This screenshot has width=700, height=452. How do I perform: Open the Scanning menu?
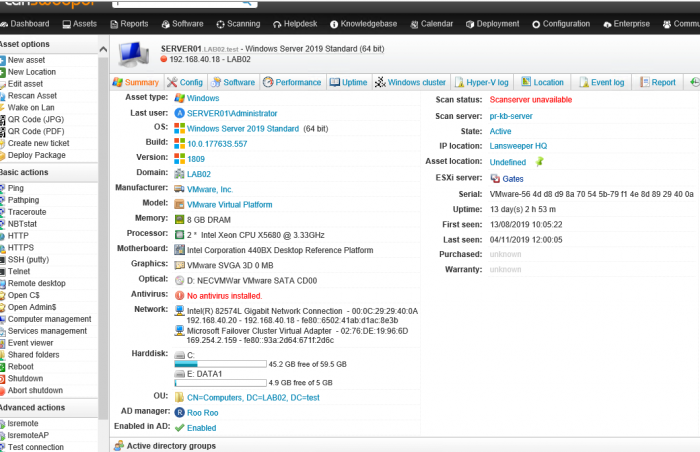coord(238,24)
